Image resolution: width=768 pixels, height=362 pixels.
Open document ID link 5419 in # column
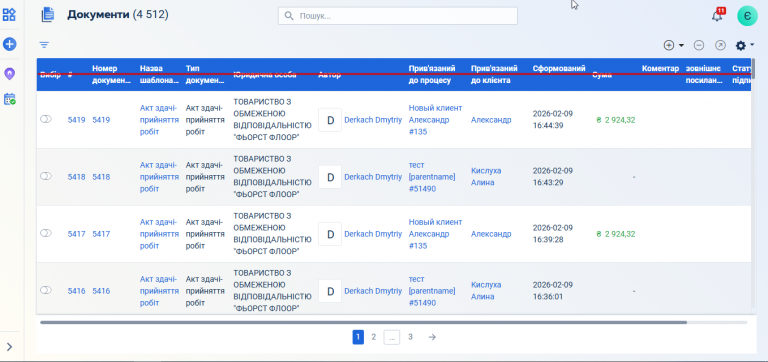coord(76,120)
